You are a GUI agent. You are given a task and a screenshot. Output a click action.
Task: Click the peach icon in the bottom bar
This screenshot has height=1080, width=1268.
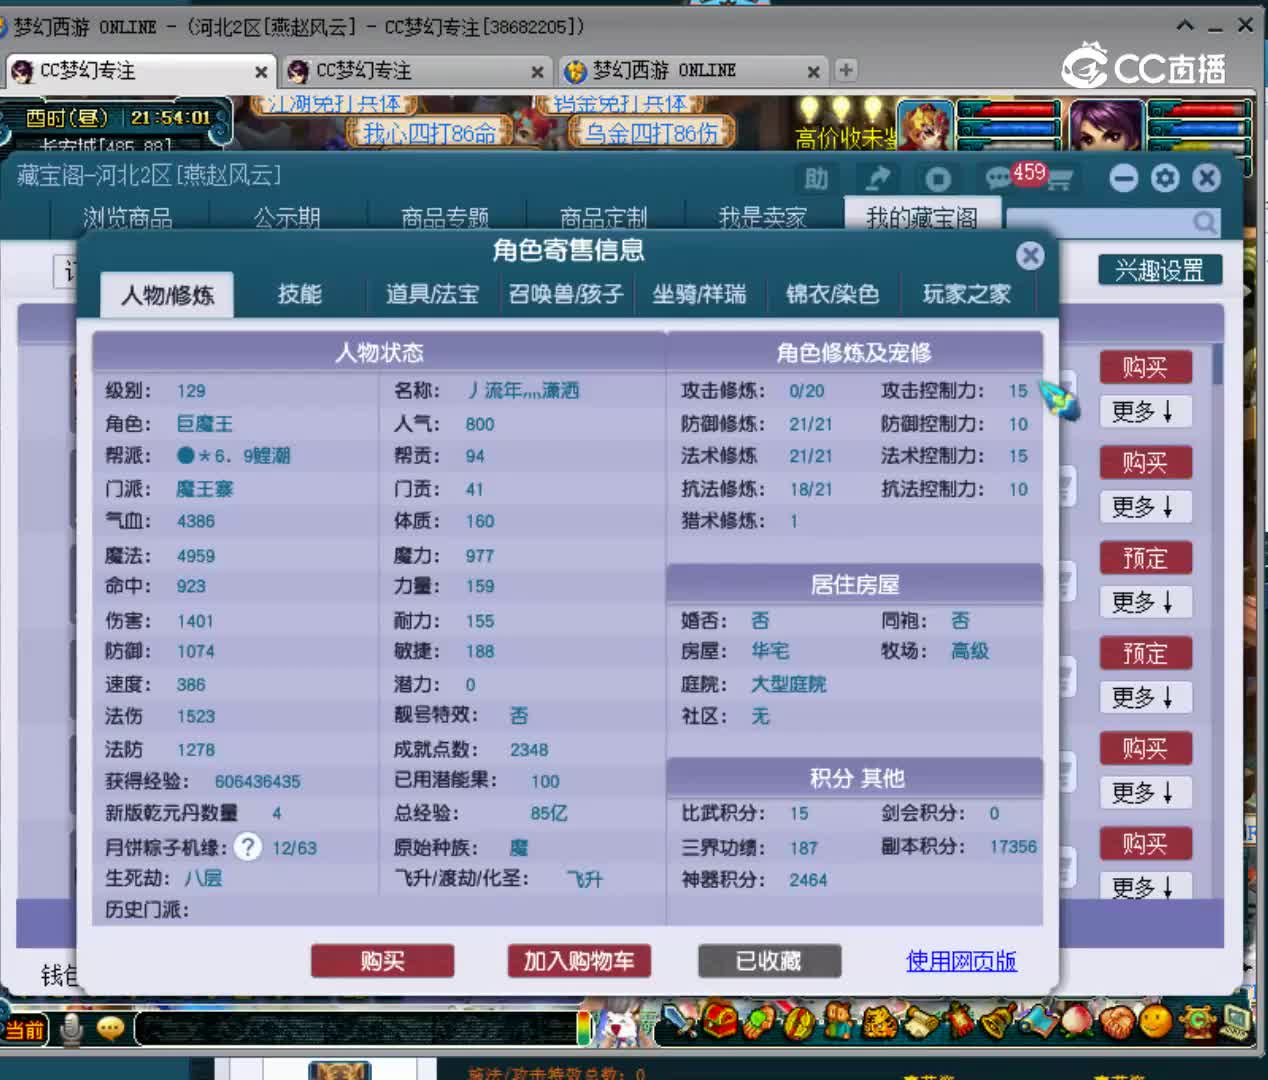point(1077,1021)
